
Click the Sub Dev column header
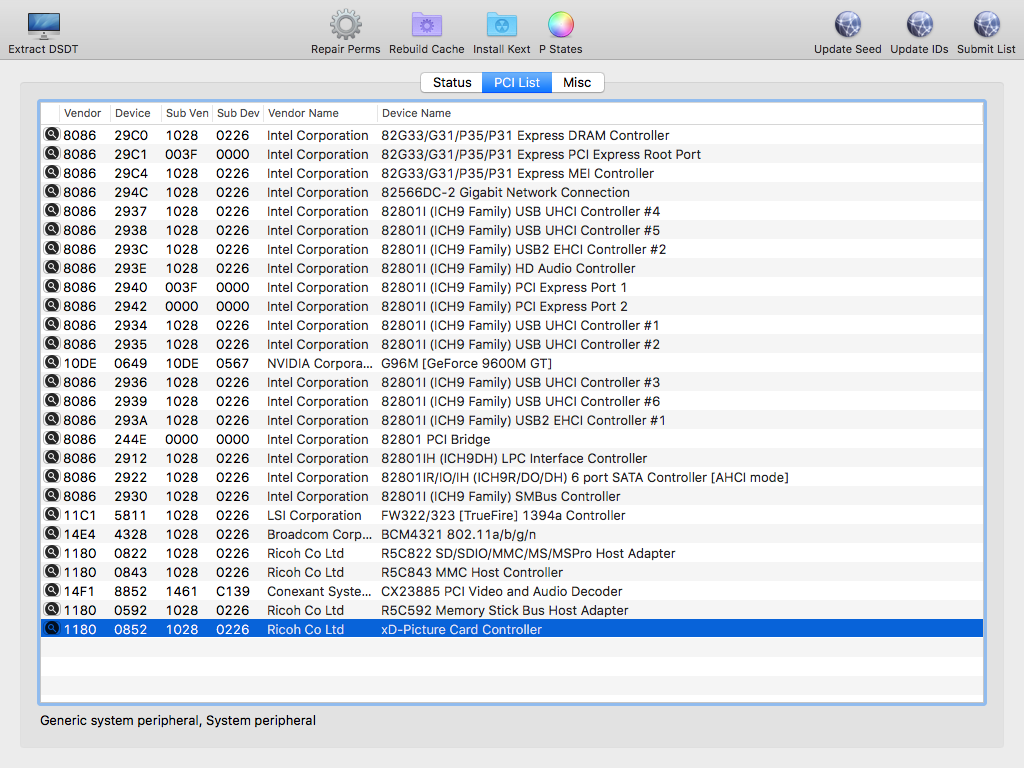[x=238, y=113]
